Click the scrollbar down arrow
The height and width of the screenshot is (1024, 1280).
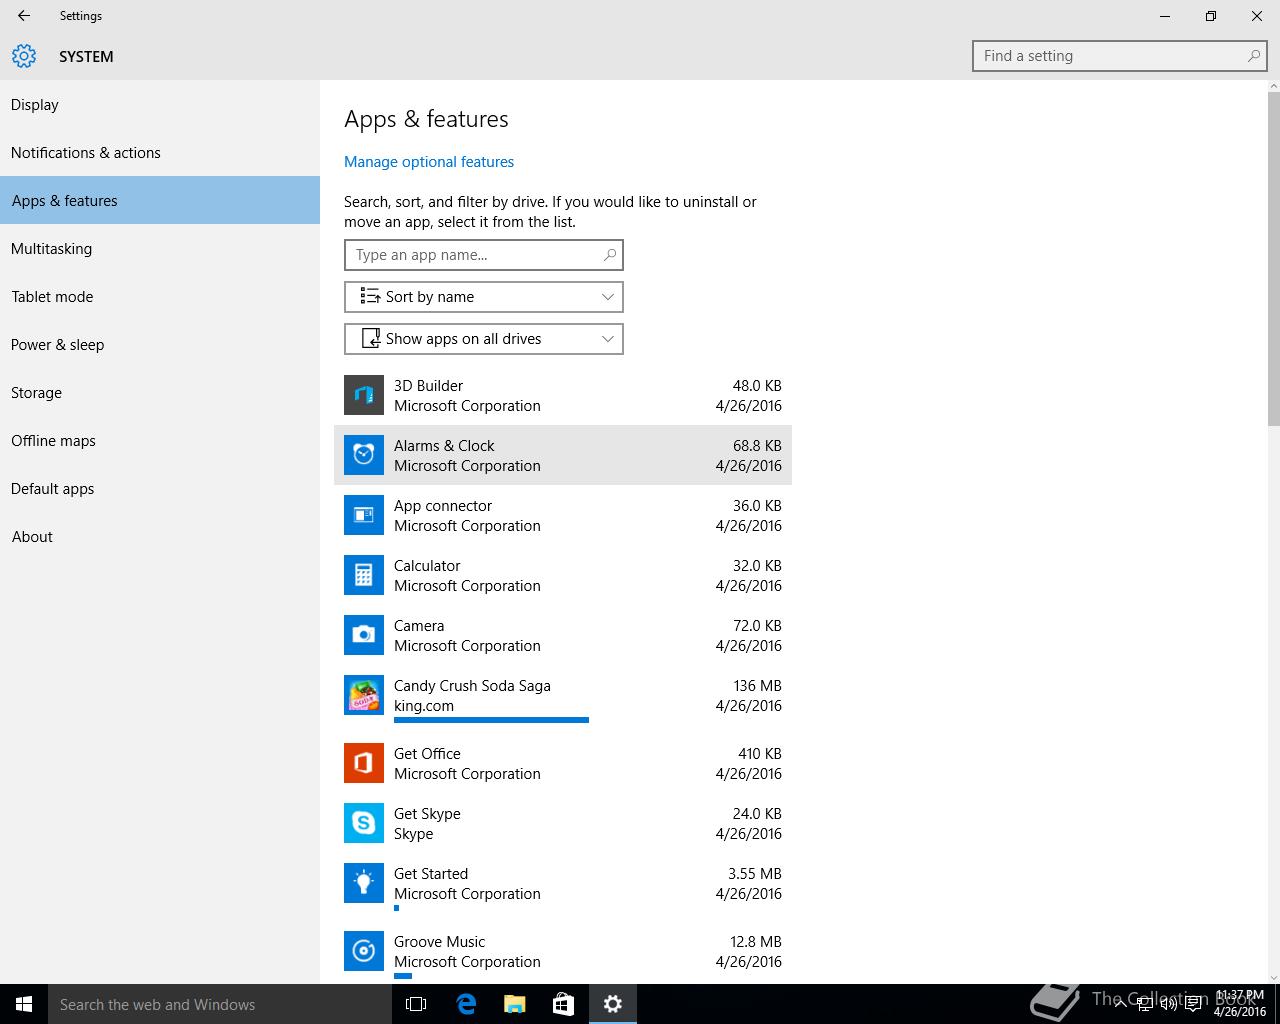point(1273,977)
